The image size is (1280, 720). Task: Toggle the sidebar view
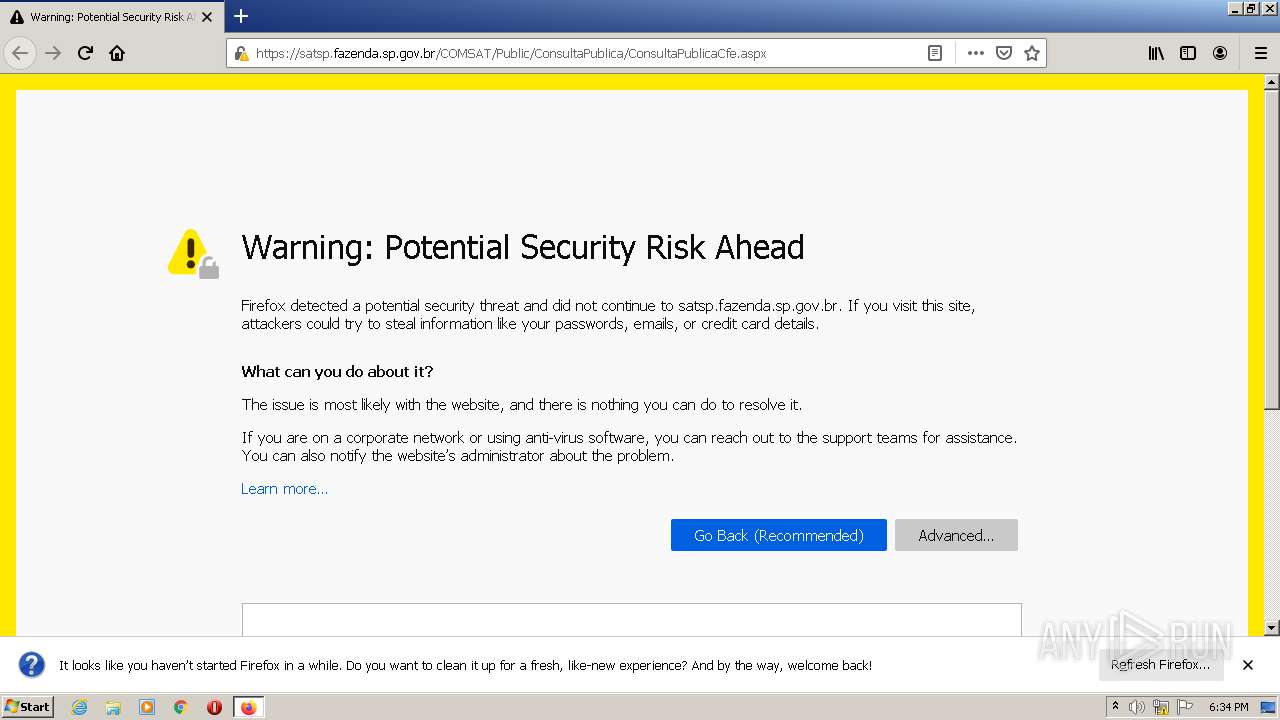(x=1188, y=53)
